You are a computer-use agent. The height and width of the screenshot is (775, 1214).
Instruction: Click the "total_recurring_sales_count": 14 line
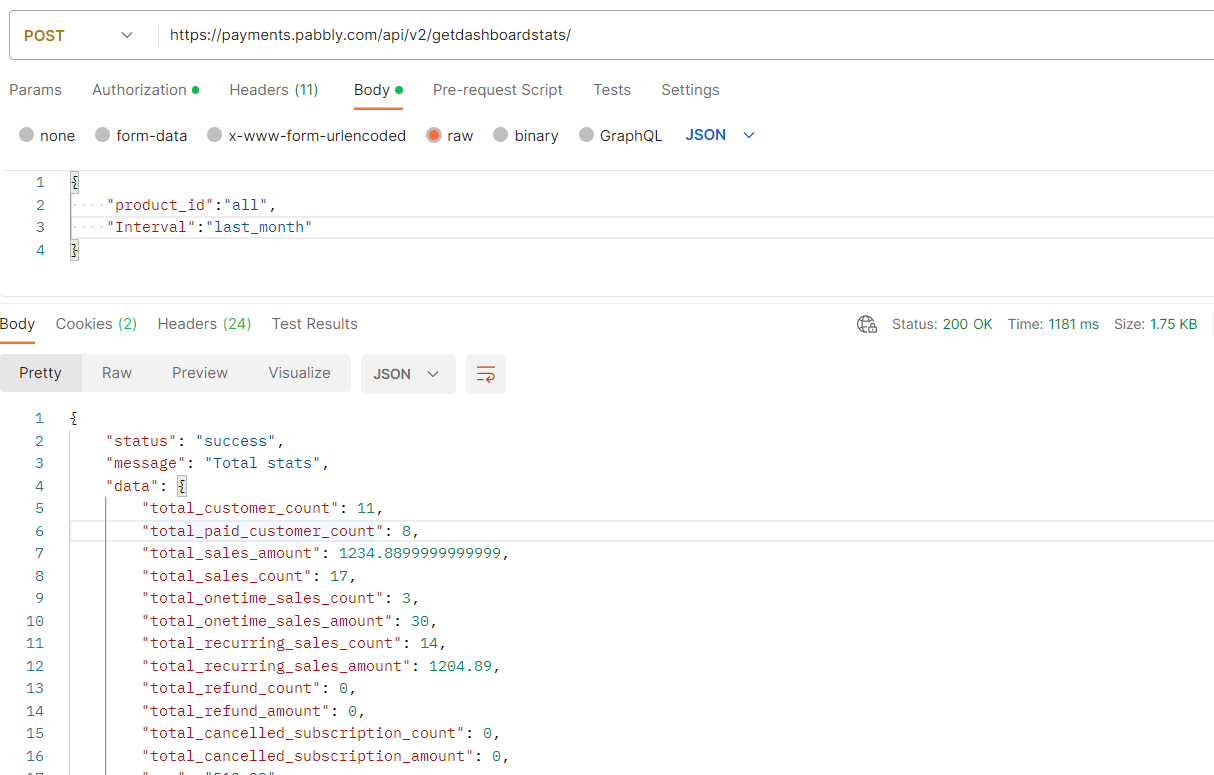[294, 643]
